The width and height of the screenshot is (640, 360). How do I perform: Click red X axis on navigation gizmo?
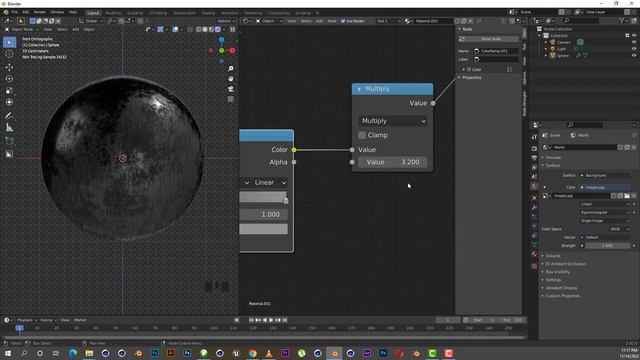click(x=232, y=50)
